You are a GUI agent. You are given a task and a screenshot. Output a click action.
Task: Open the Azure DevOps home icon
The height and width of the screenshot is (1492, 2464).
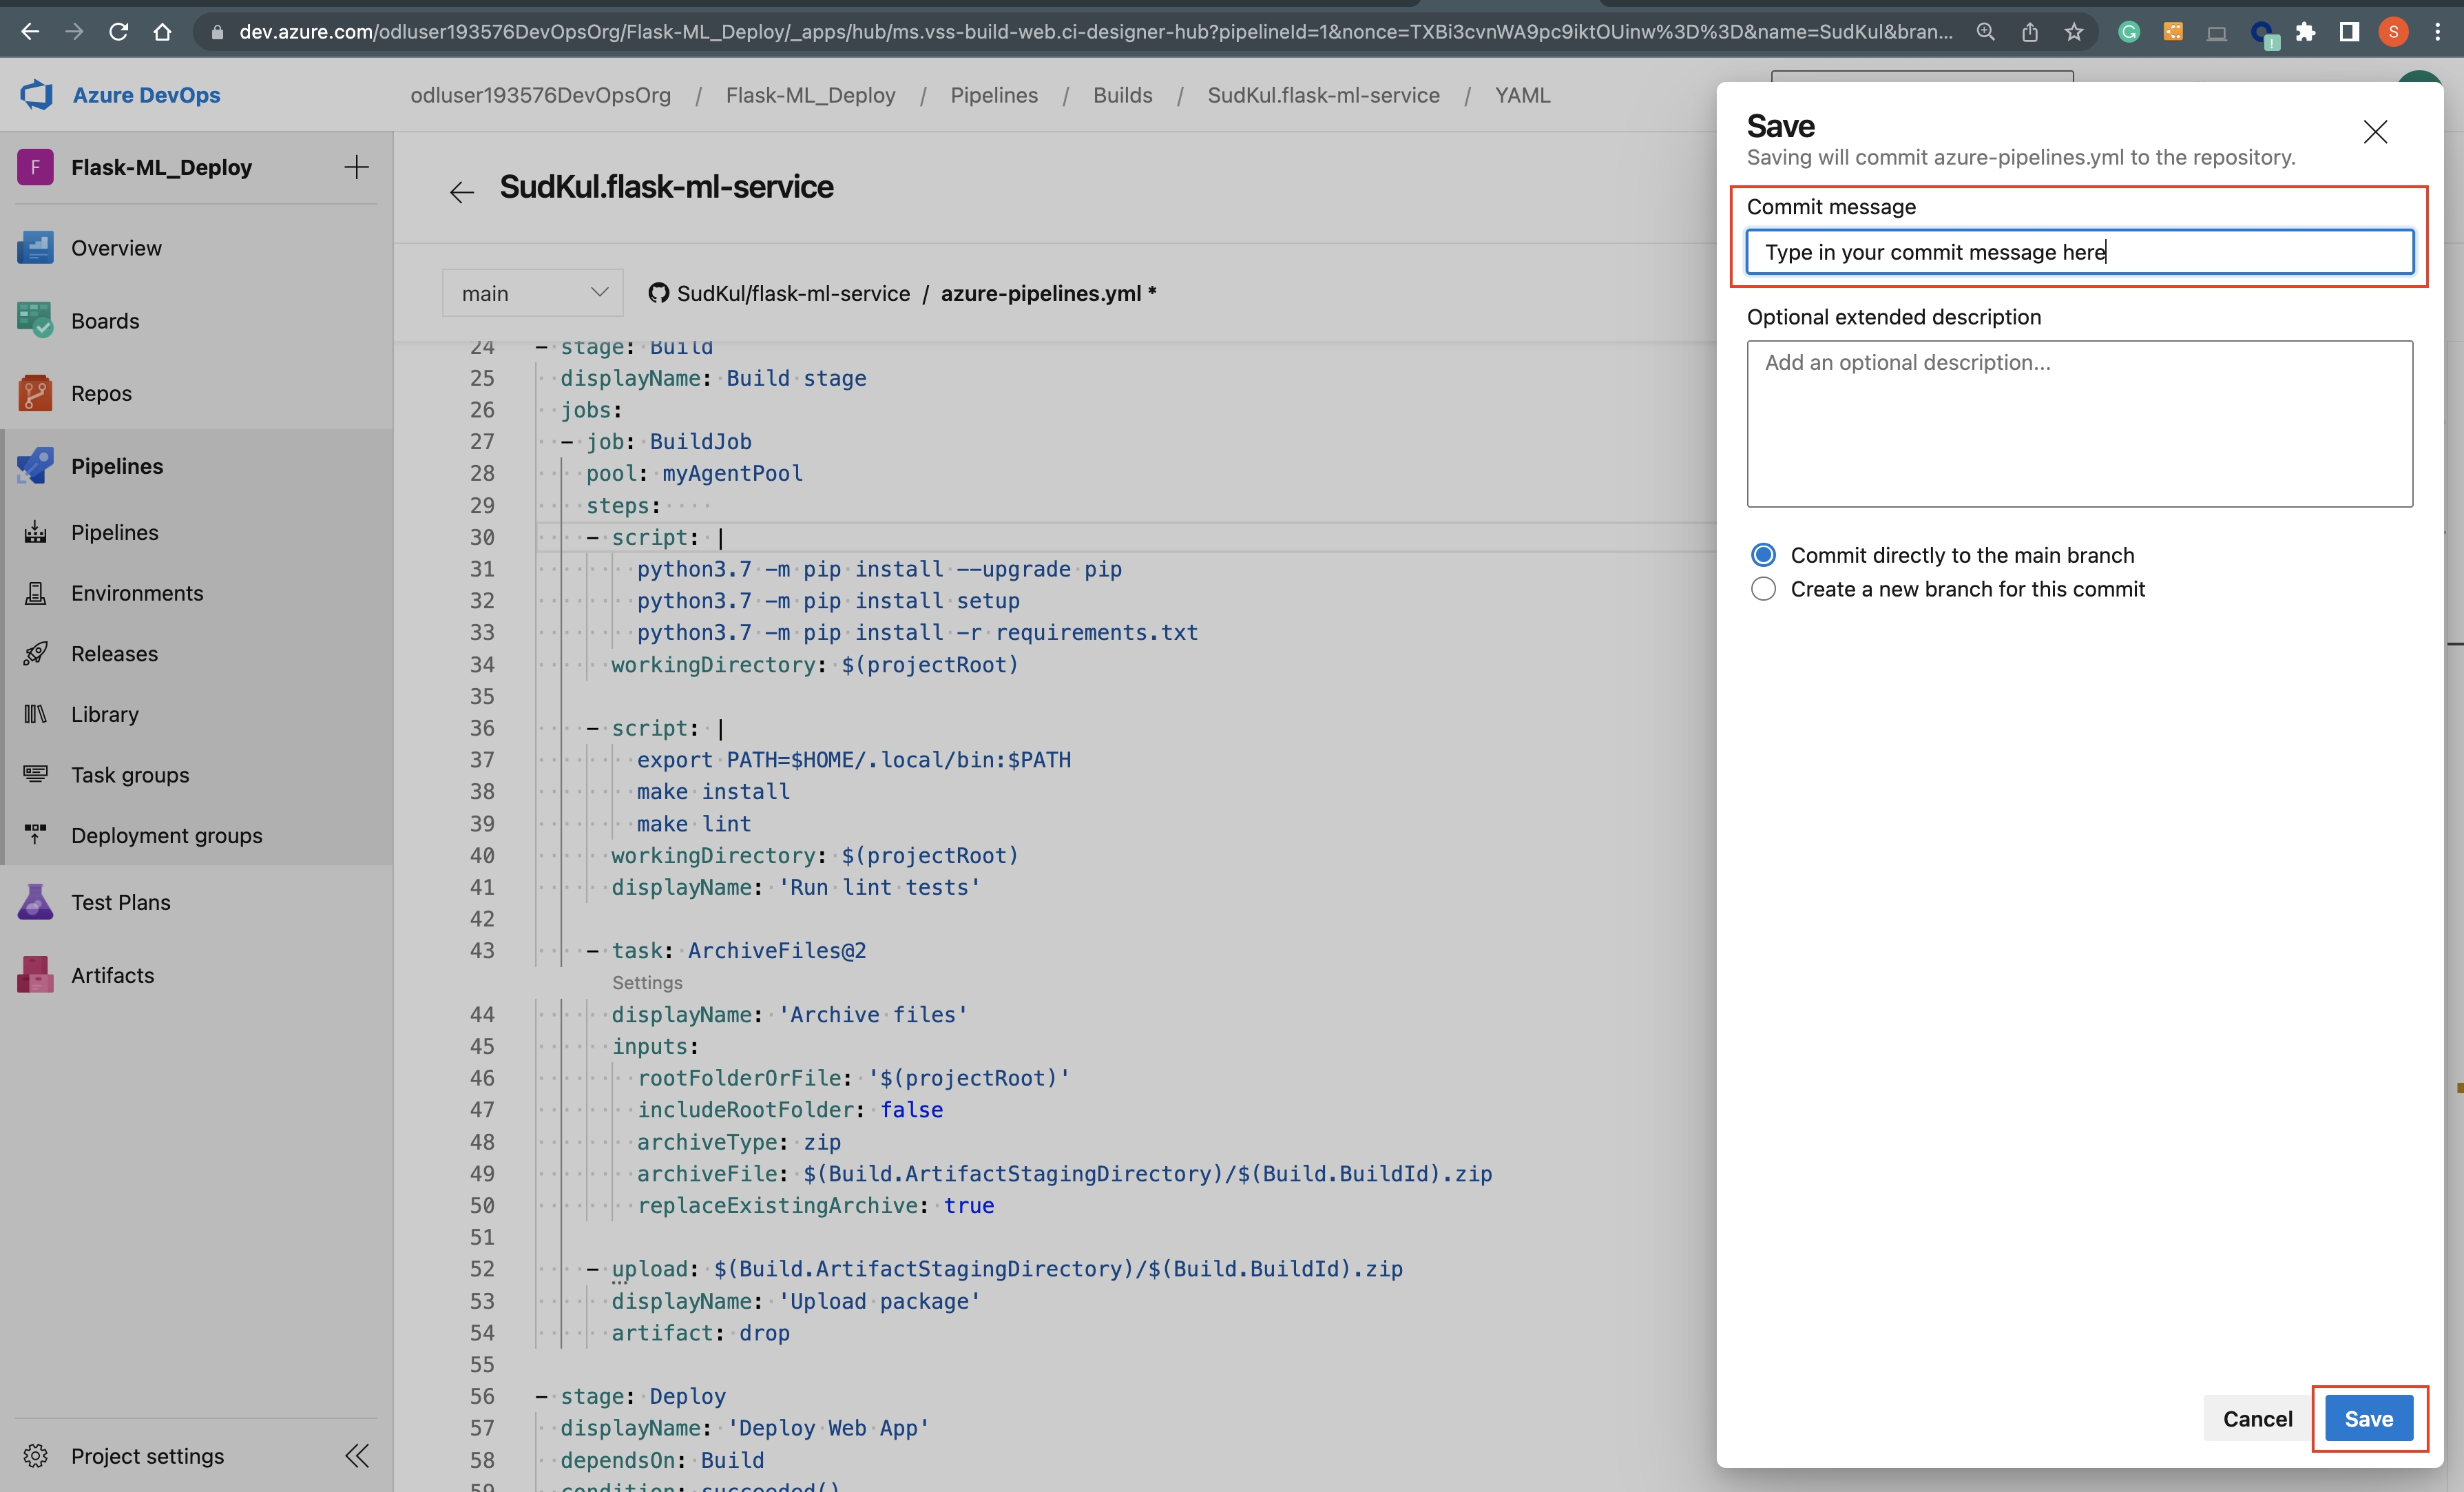click(x=36, y=94)
